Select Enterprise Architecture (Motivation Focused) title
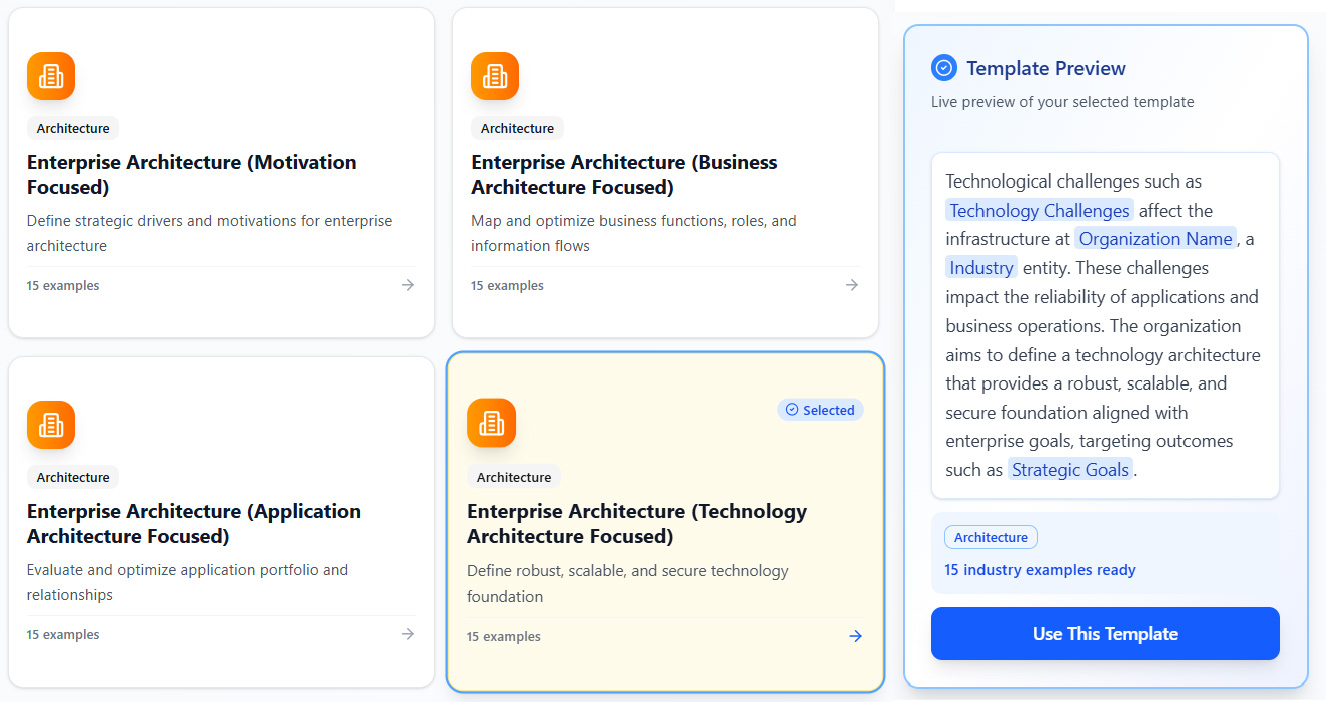Image resolution: width=1326 pixels, height=702 pixels. 191,175
